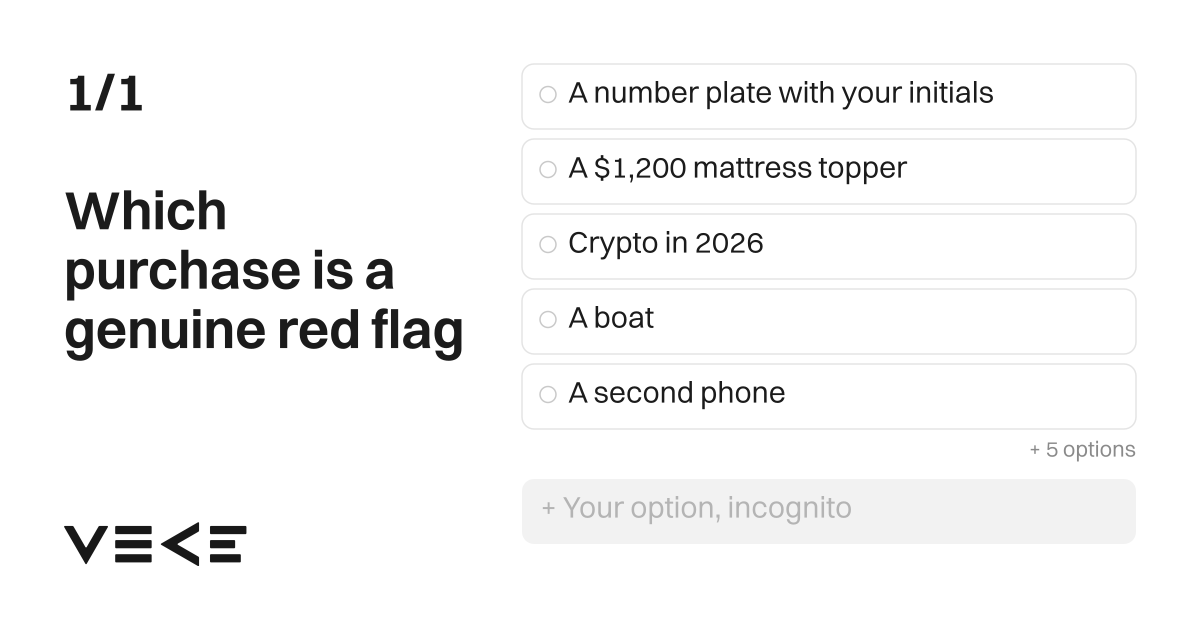Expand the + 5 options list
1200x630 pixels.
tap(1082, 450)
